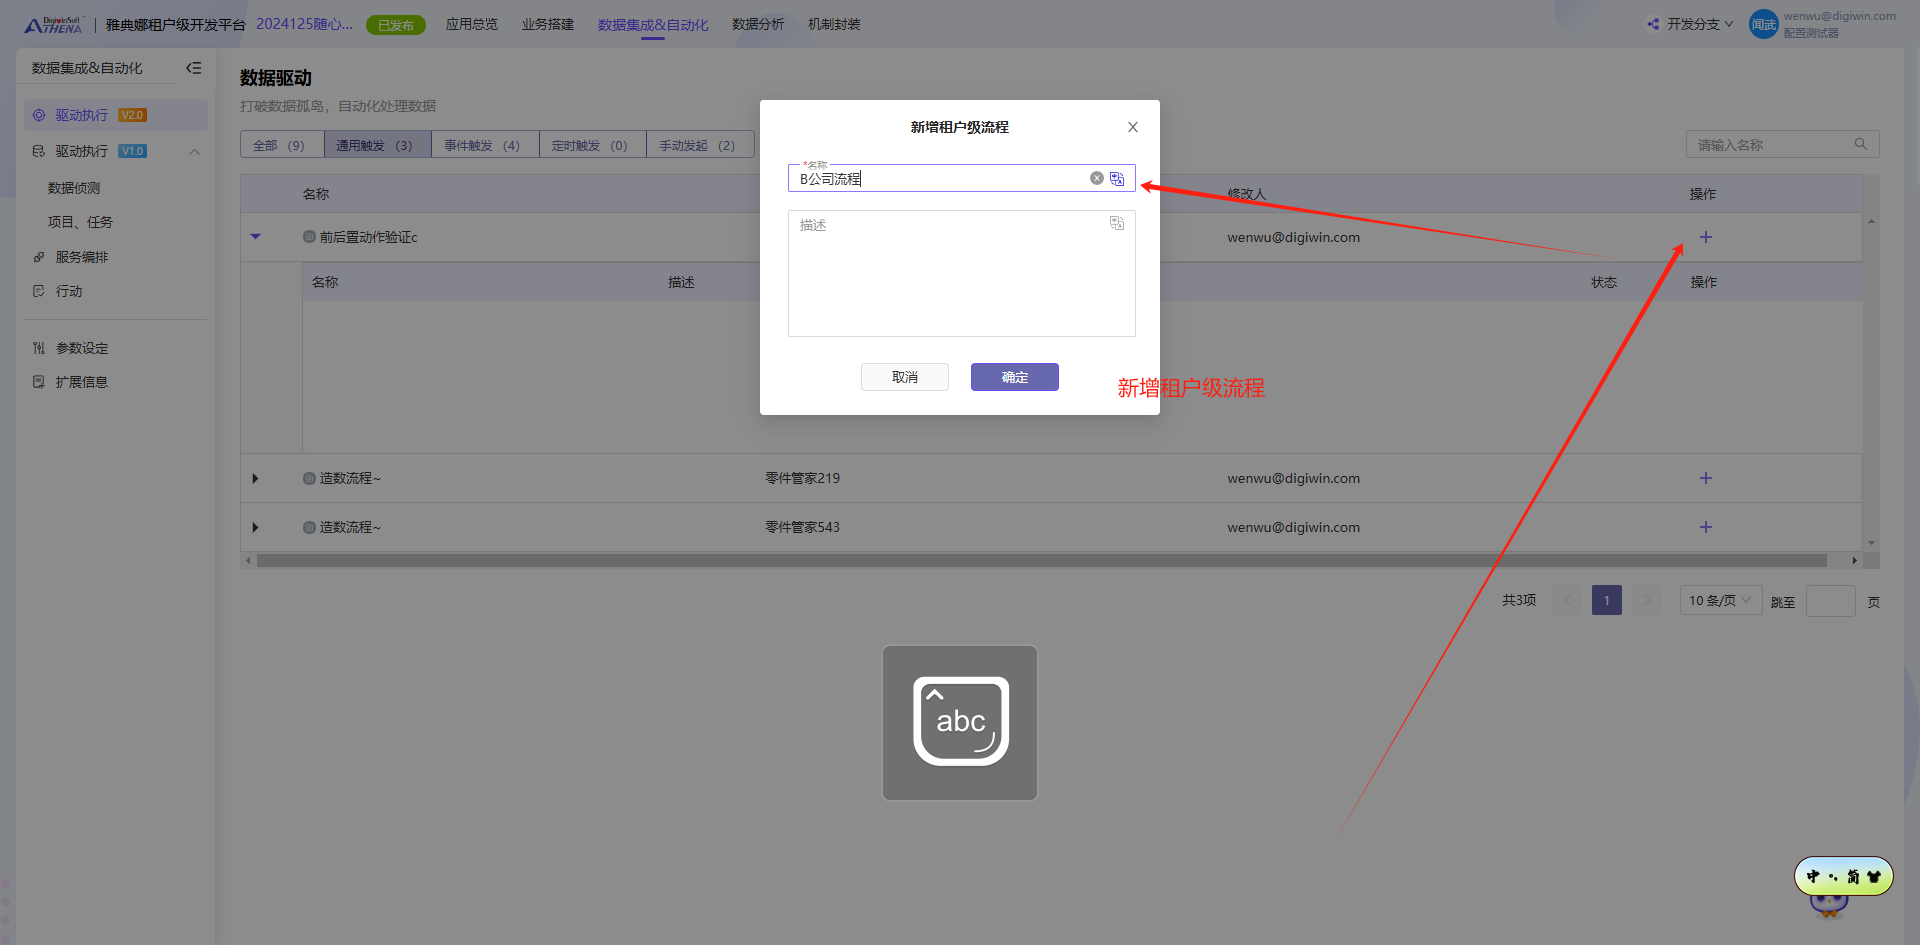Screen dimensions: 1920x945
Task: Click the IME shirt skin icon
Action: pyautogui.click(x=1874, y=876)
